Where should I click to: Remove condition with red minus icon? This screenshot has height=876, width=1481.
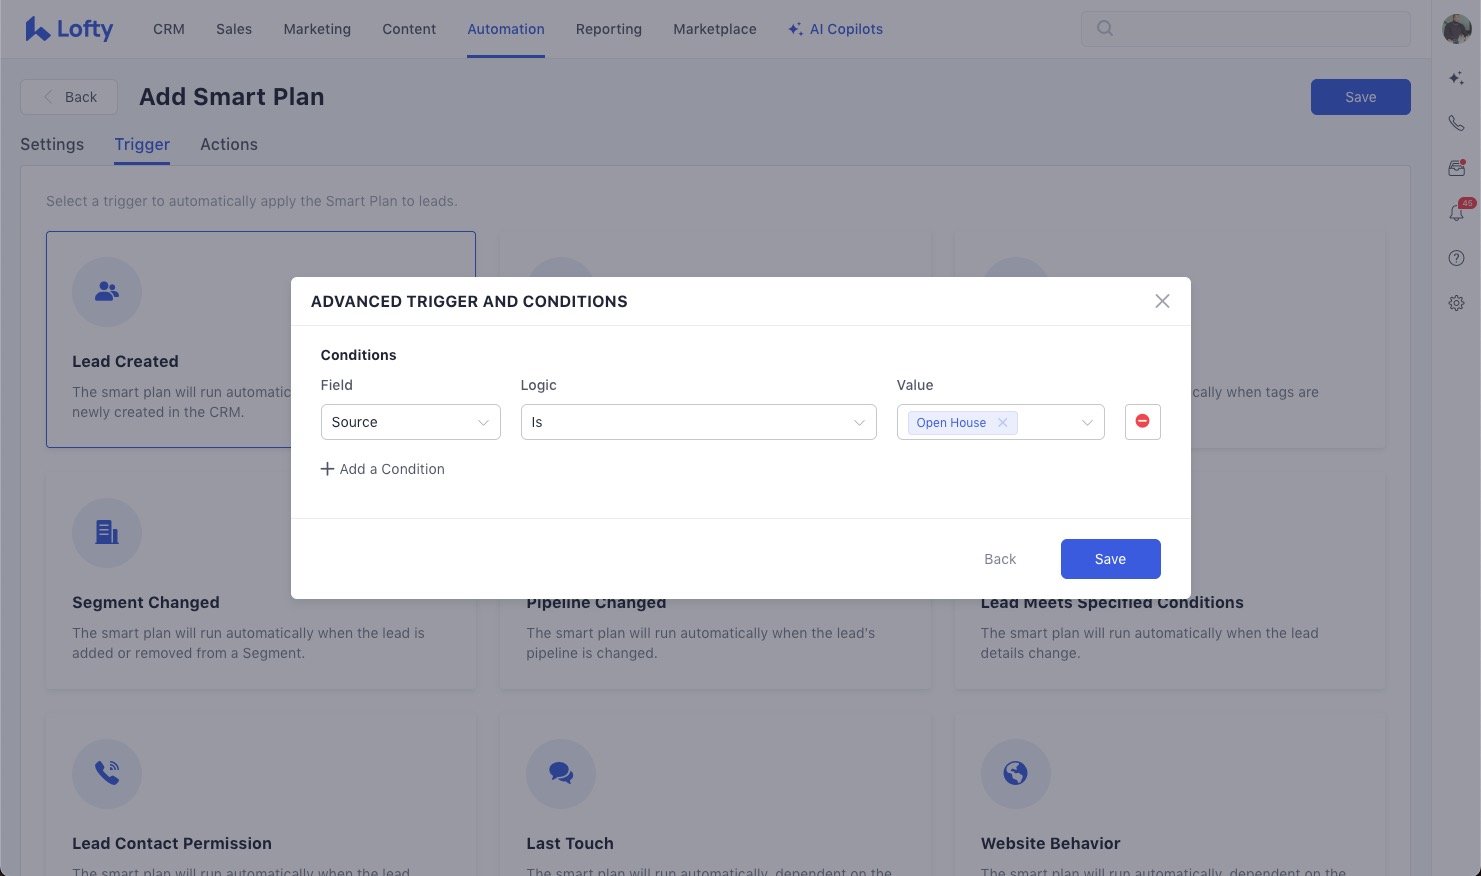click(x=1142, y=422)
